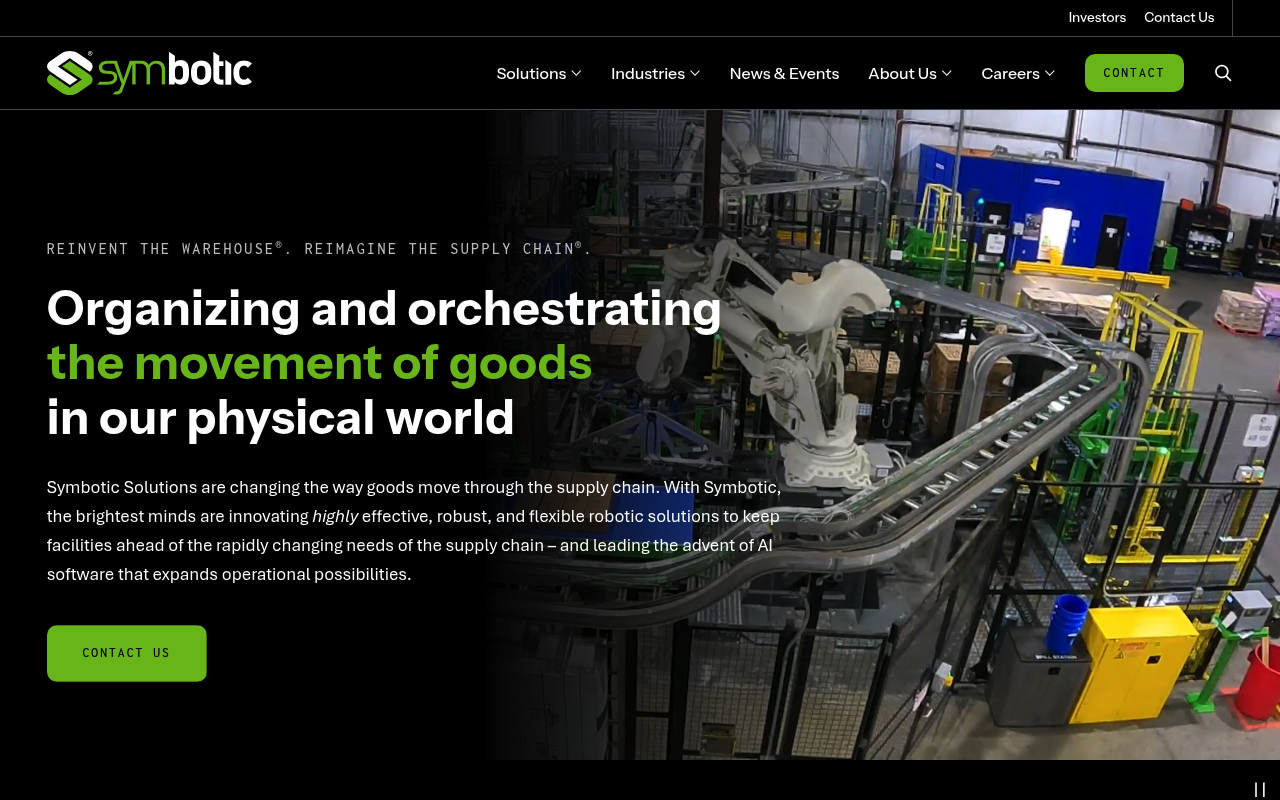
Task: Expand the Industries dropdown menu
Action: pos(656,73)
